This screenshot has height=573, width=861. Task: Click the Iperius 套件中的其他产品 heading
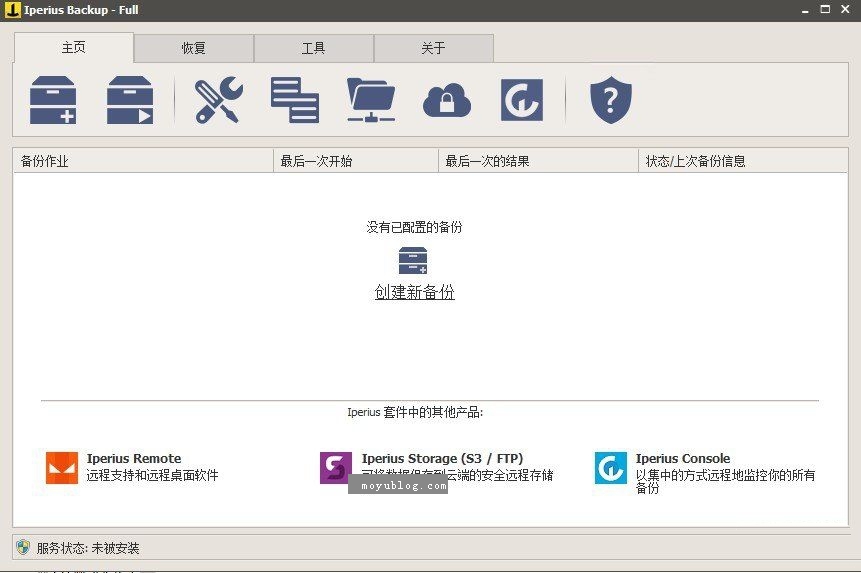coord(415,412)
